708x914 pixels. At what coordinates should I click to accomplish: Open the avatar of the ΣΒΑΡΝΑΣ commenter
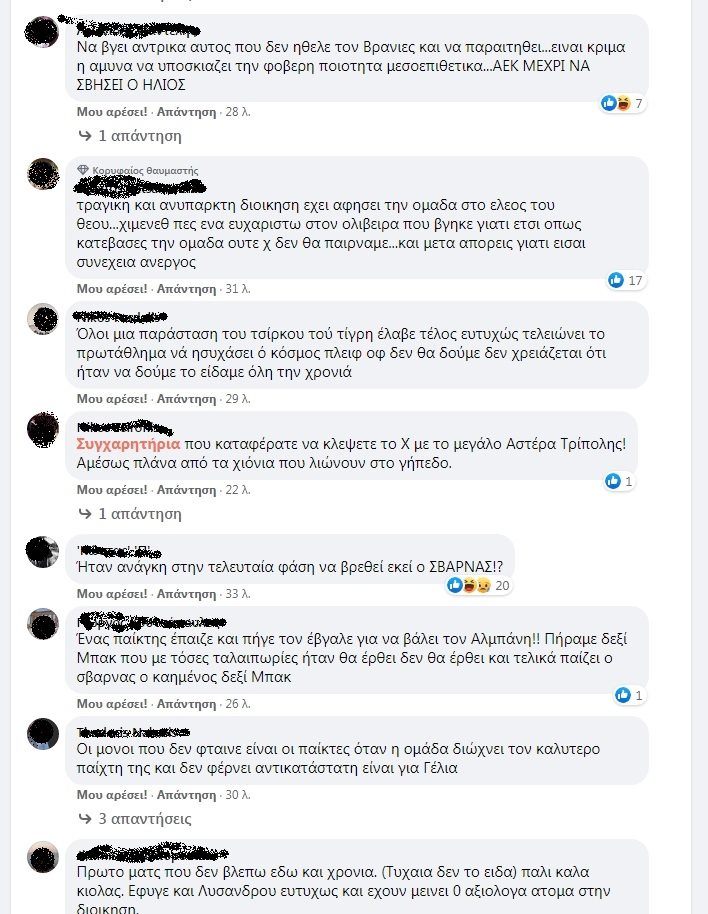[x=43, y=551]
